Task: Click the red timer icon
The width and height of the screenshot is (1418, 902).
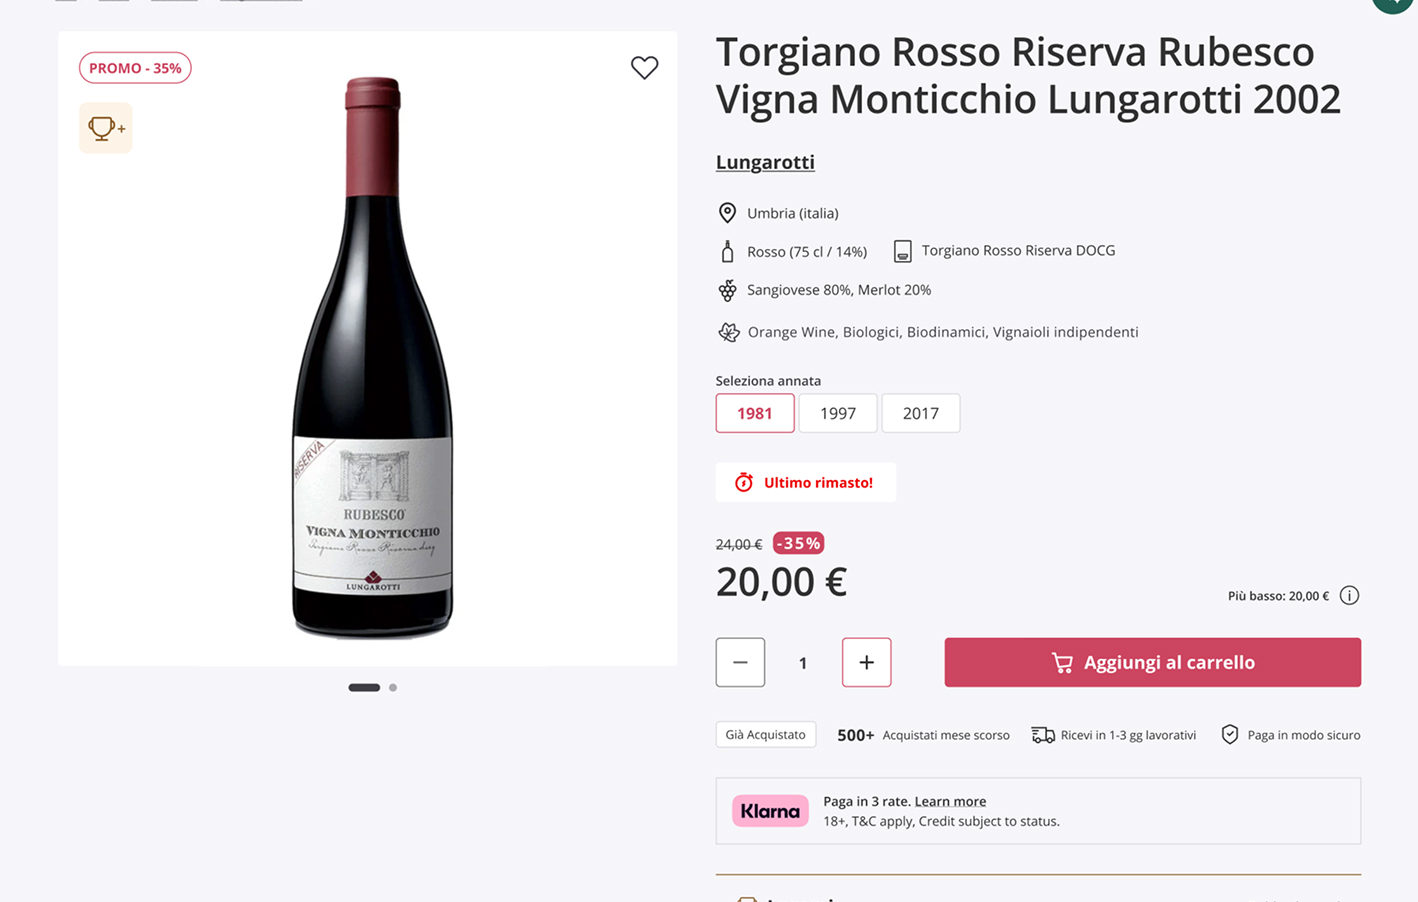Action: pyautogui.click(x=743, y=483)
